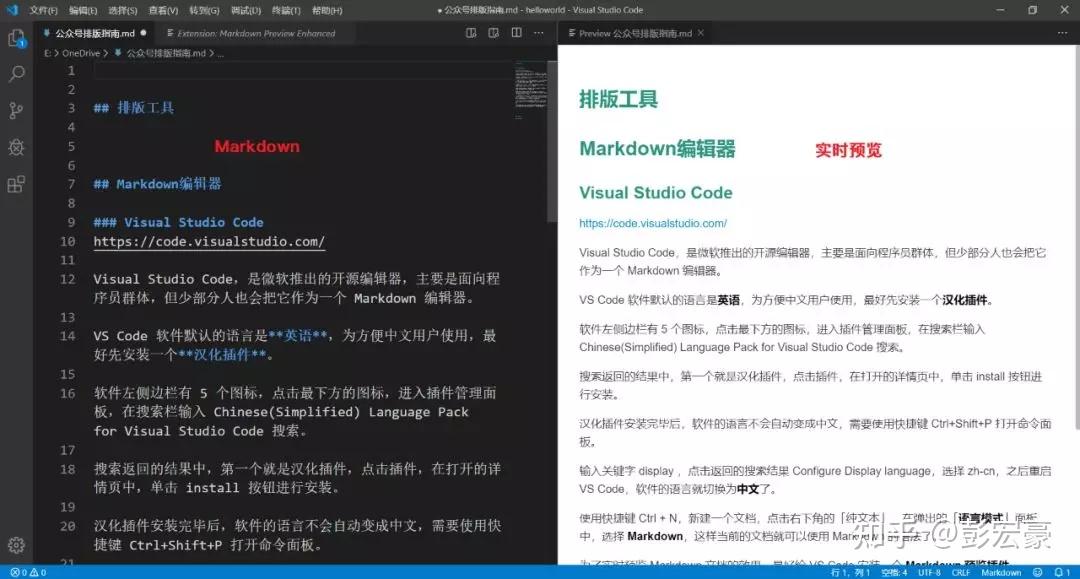Image resolution: width=1080 pixels, height=579 pixels.
Task: Click the '## Markdown编辑器' source line
Action: click(x=157, y=184)
